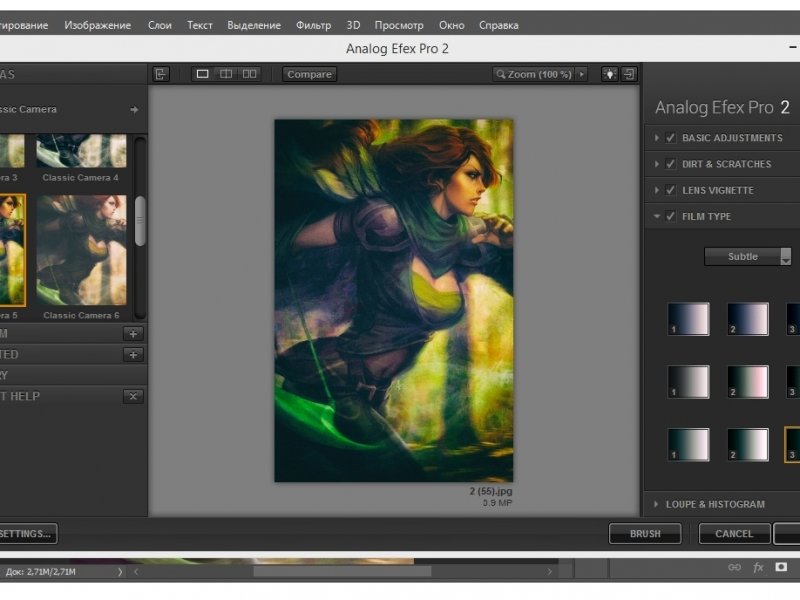This screenshot has width=800, height=600.
Task: Click the preview image in center
Action: 394,301
